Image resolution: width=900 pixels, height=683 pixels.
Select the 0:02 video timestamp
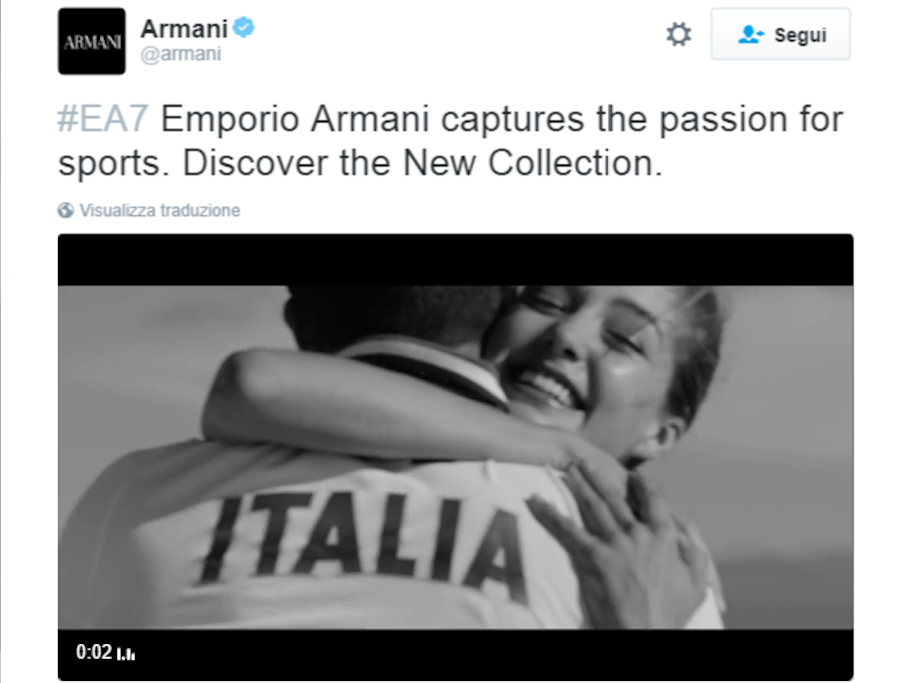(94, 652)
